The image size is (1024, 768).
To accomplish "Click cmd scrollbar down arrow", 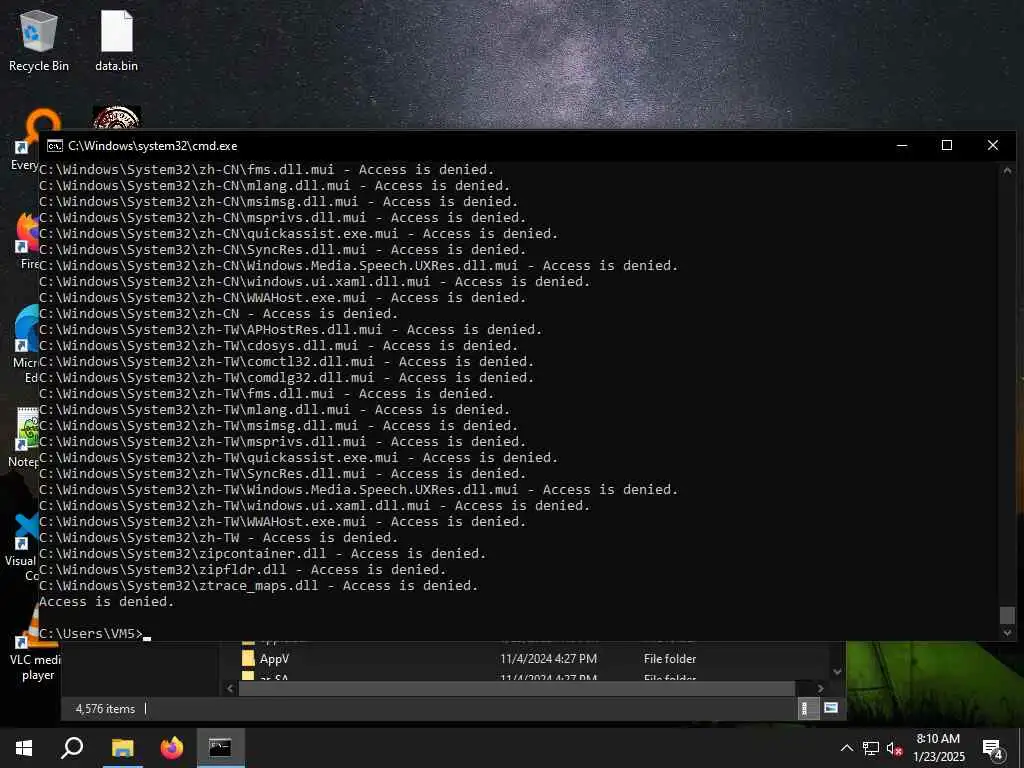I will pos(1007,632).
